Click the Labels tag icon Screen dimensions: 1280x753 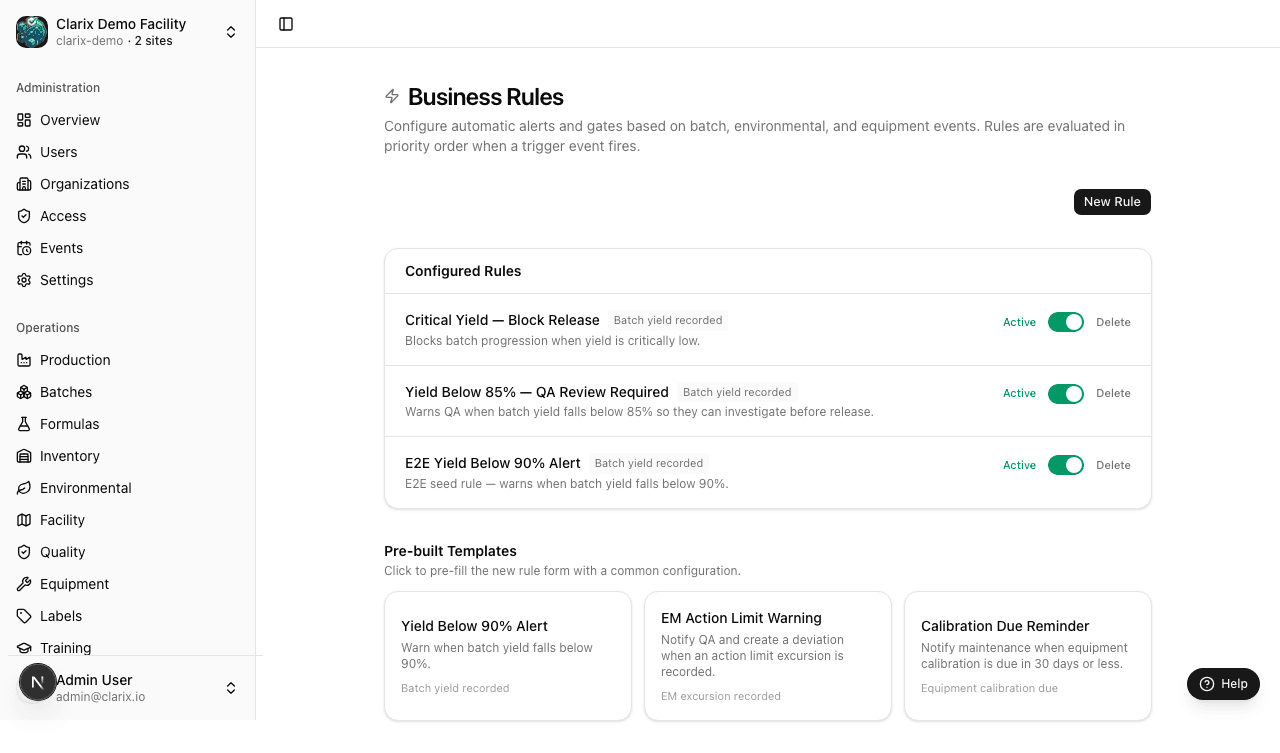24,616
